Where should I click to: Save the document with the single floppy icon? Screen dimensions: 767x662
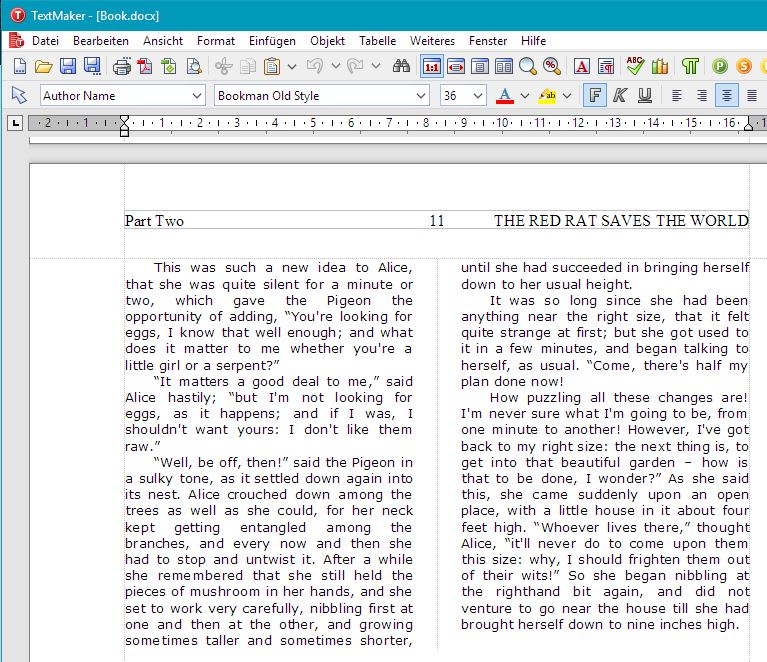tap(68, 66)
